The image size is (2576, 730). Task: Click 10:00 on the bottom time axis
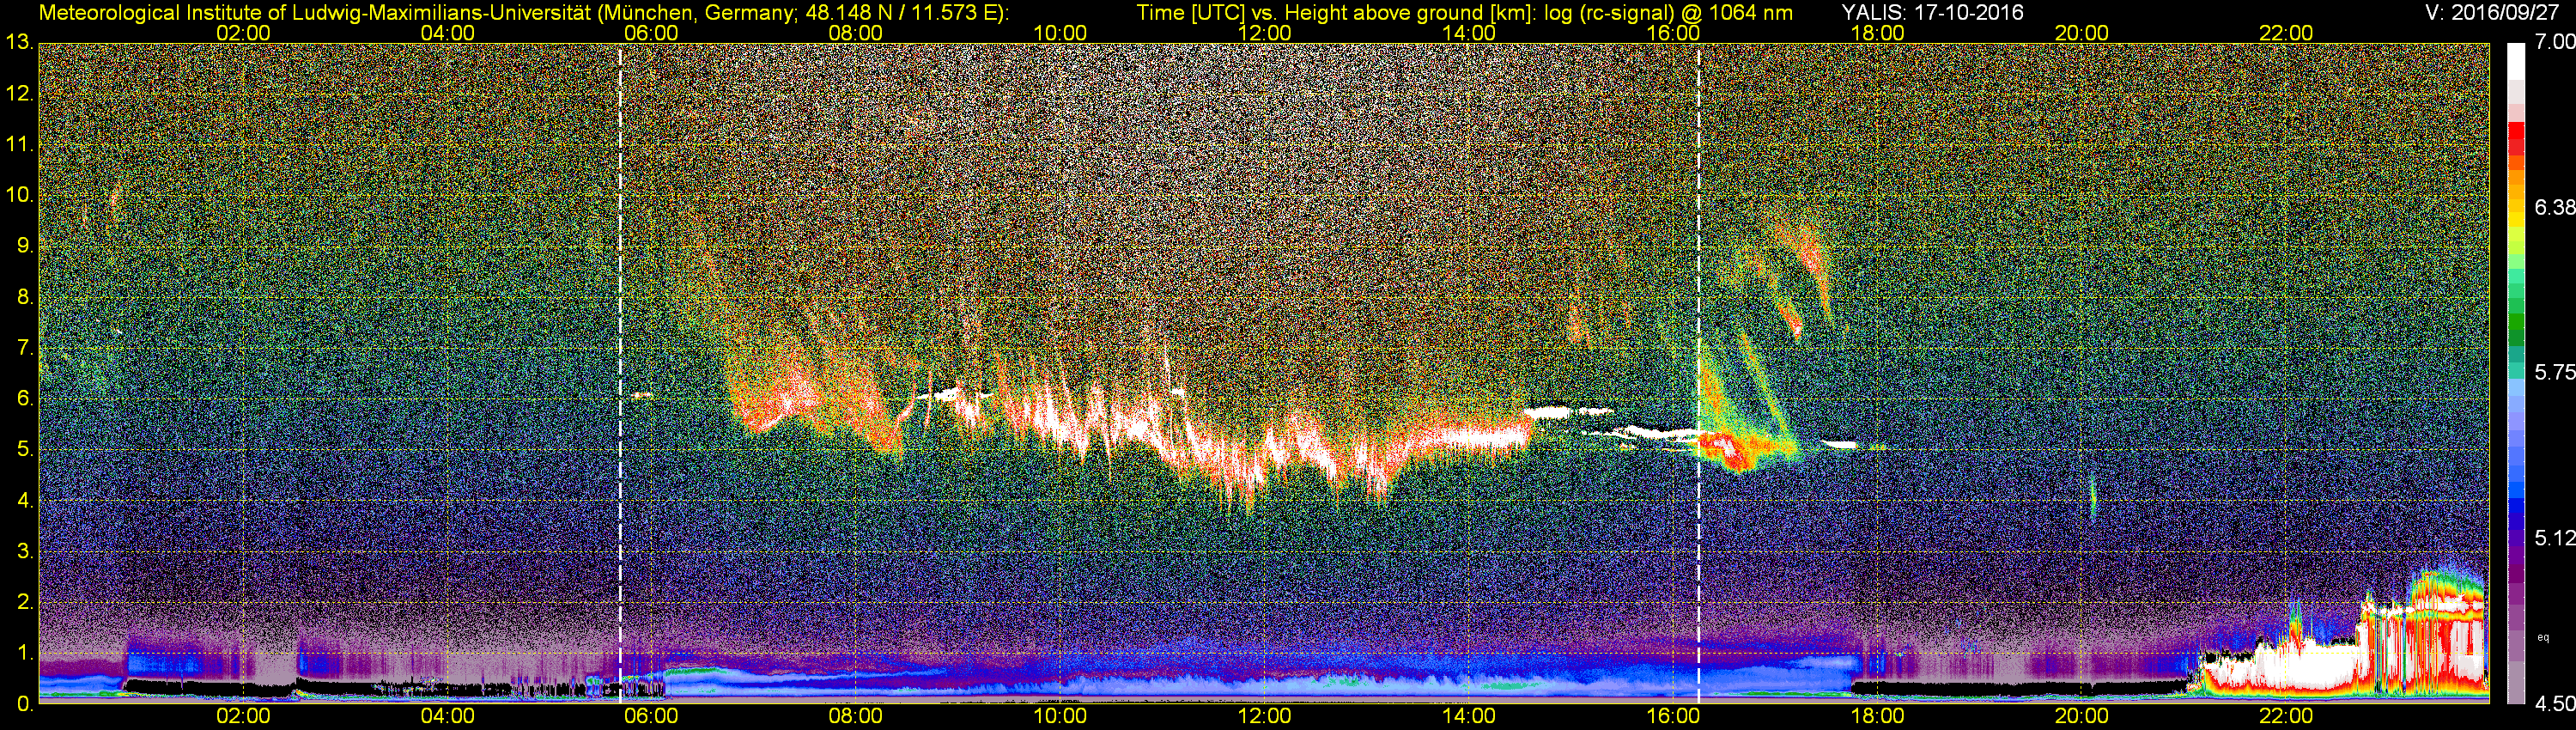click(1060, 716)
